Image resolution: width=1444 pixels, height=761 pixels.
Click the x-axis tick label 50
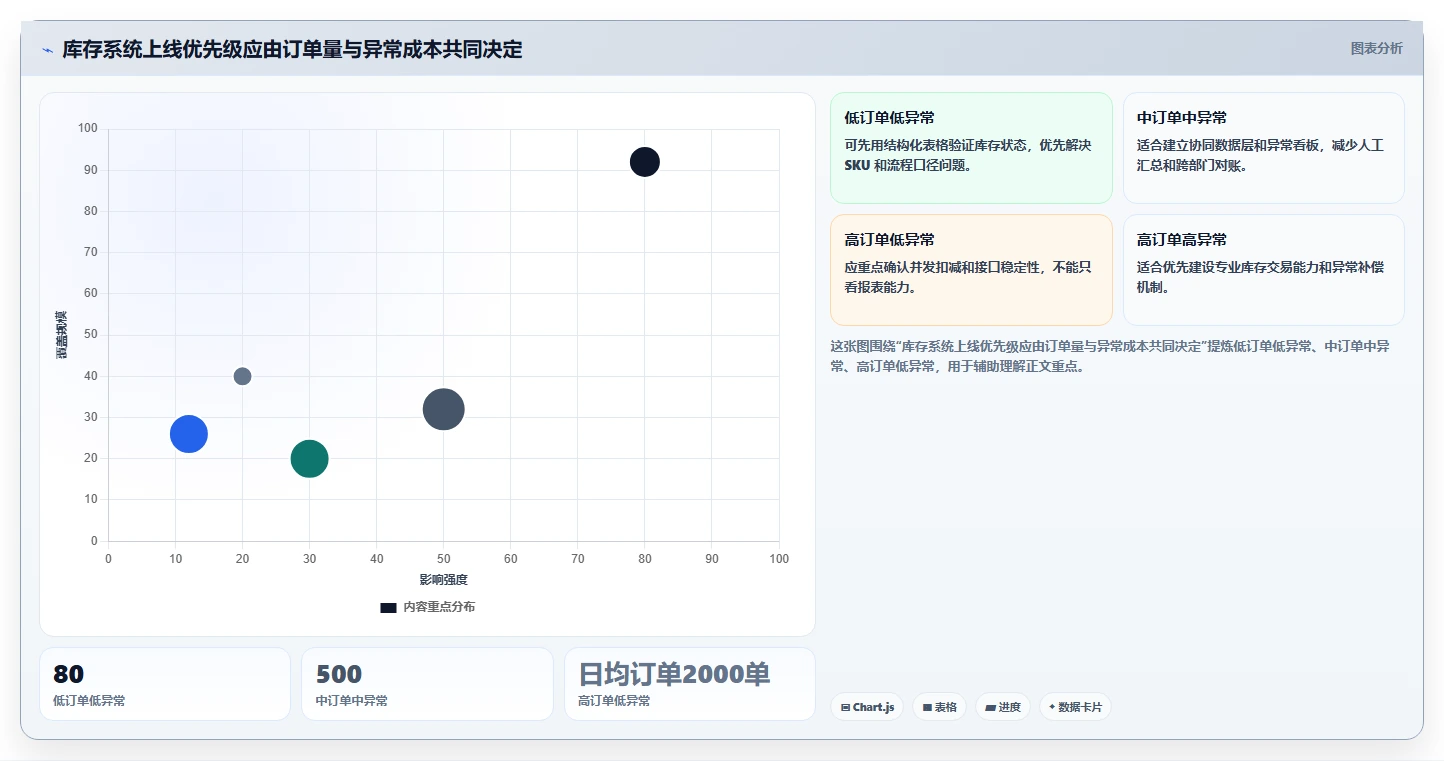pos(444,559)
